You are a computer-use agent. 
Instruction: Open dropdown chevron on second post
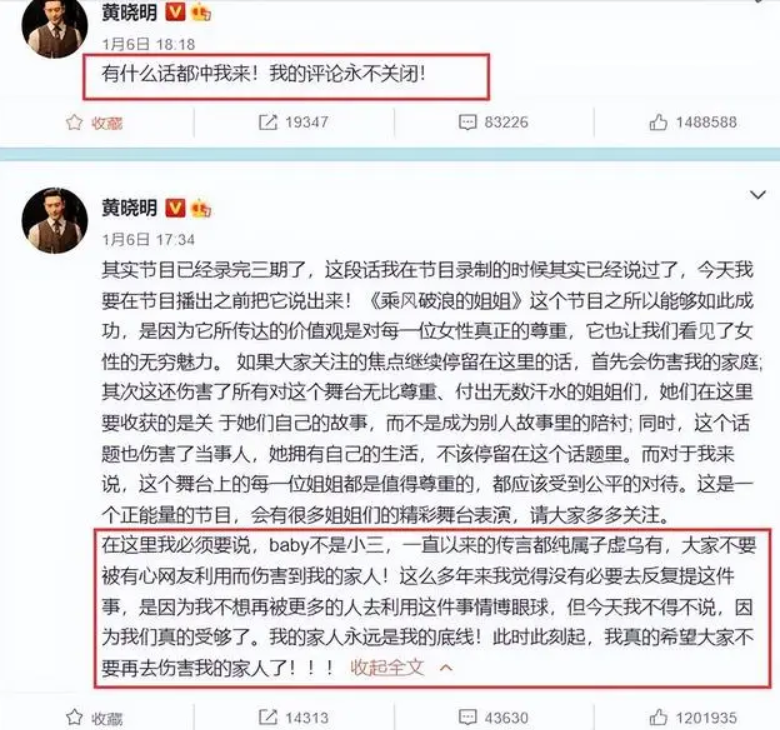point(758,195)
